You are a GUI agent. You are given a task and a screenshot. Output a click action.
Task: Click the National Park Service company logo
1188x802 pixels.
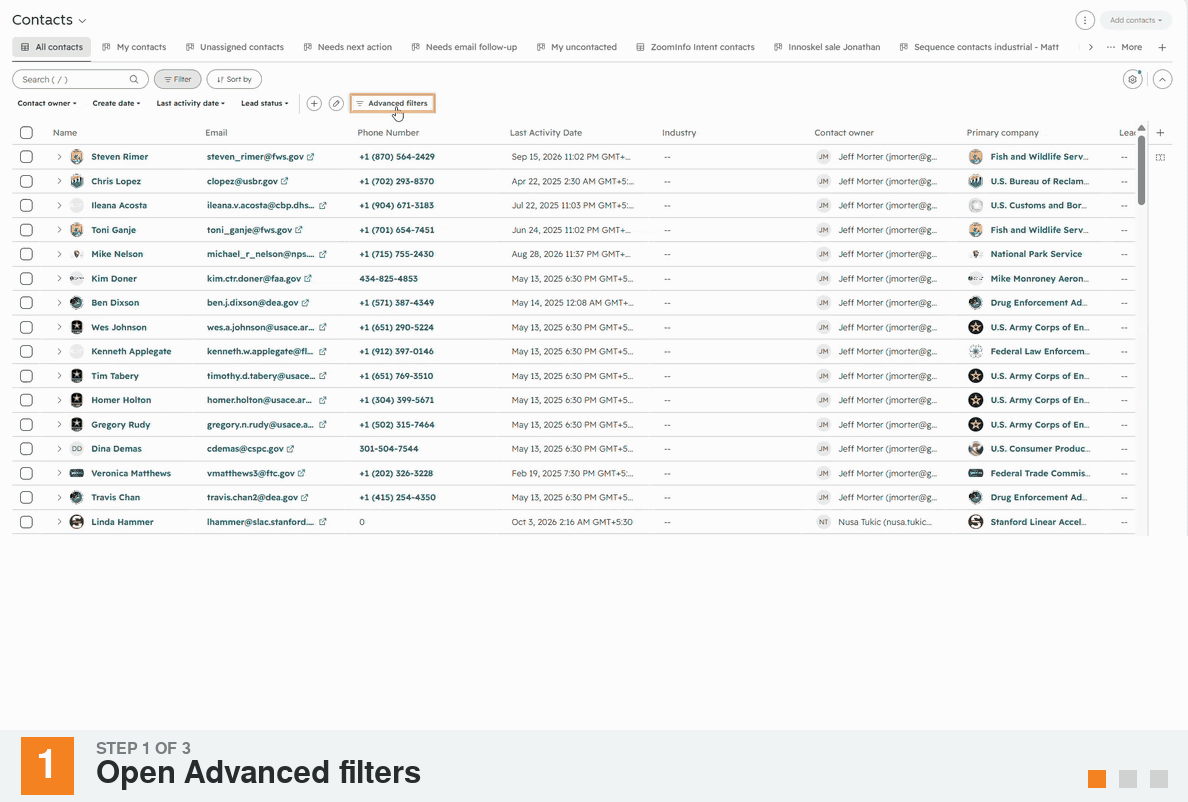click(976, 254)
